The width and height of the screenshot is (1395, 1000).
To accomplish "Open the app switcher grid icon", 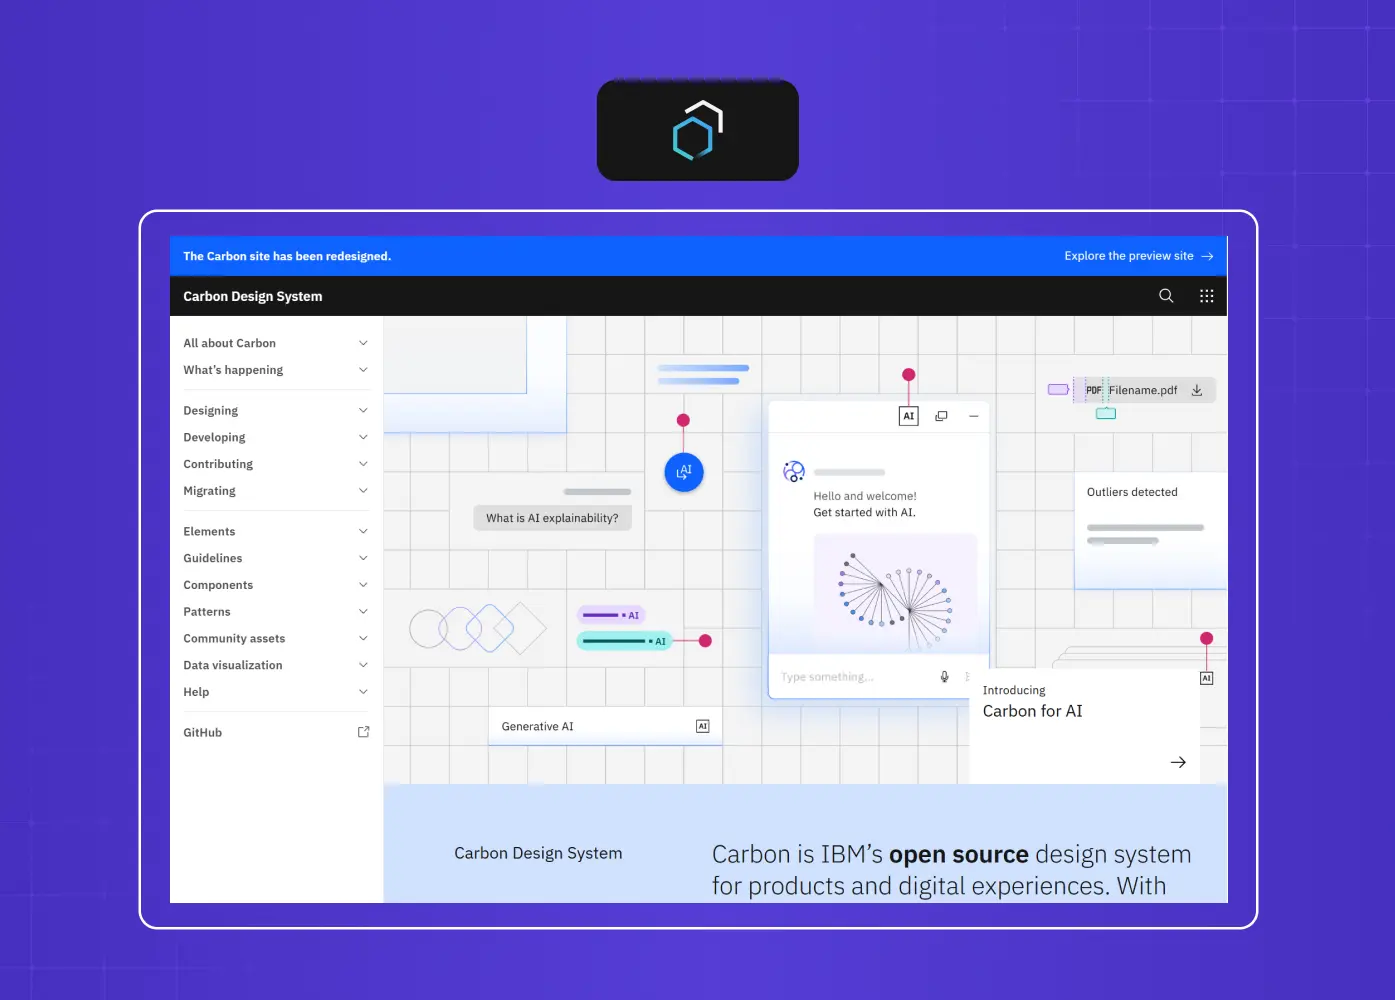I will (x=1207, y=296).
